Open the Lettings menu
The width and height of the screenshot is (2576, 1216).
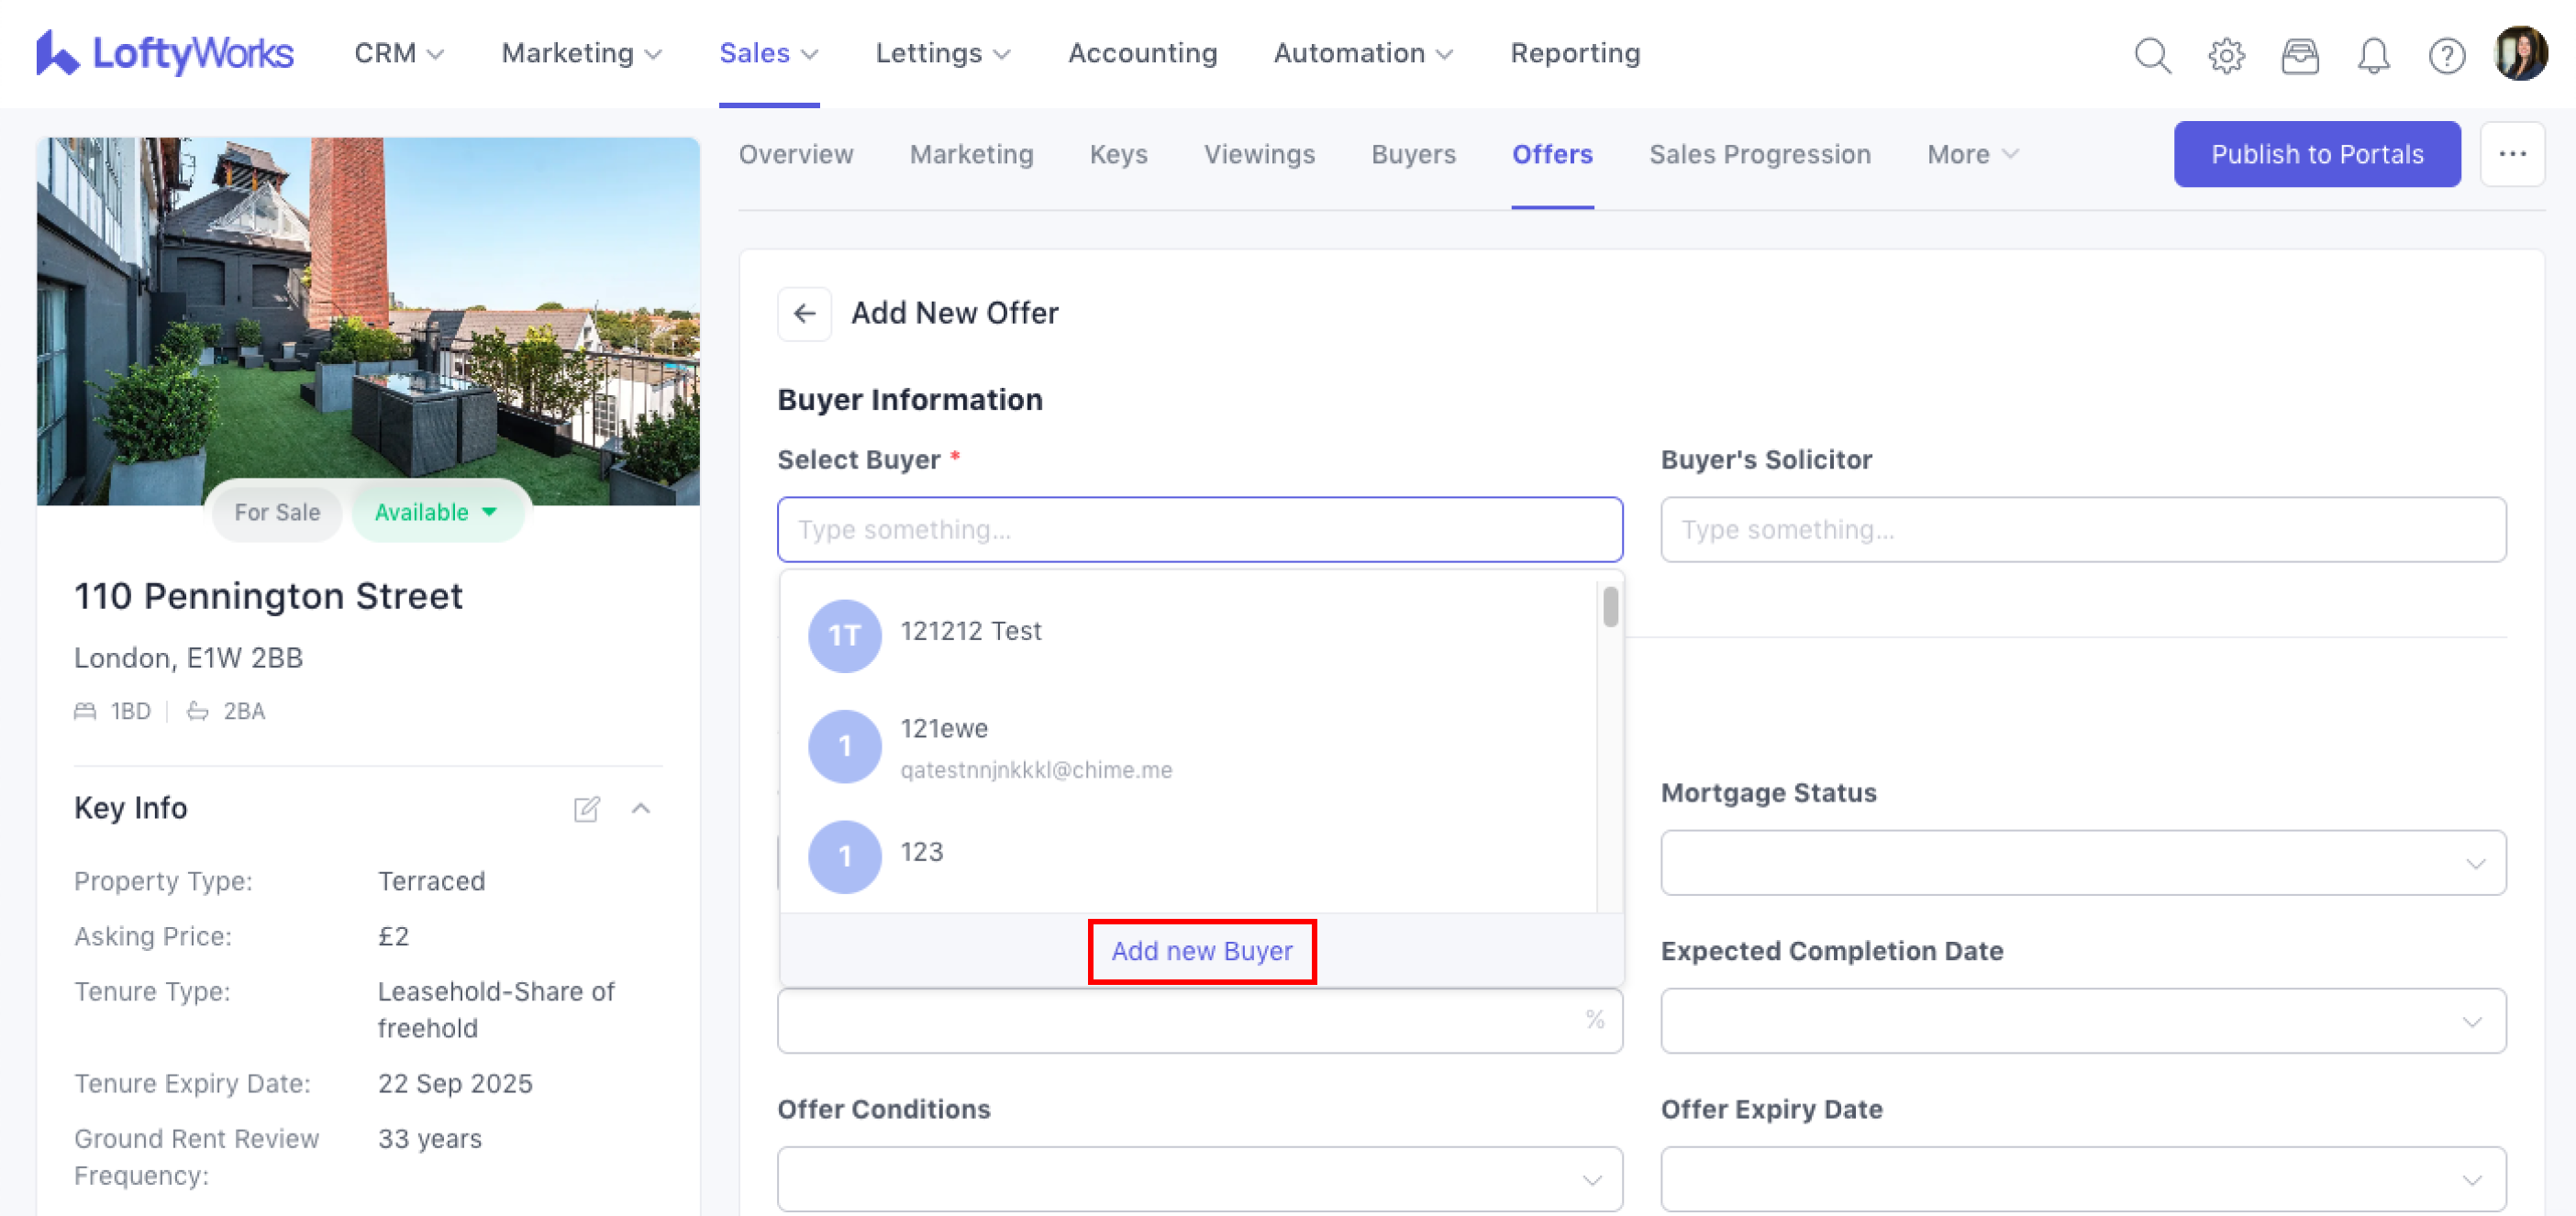coord(942,53)
